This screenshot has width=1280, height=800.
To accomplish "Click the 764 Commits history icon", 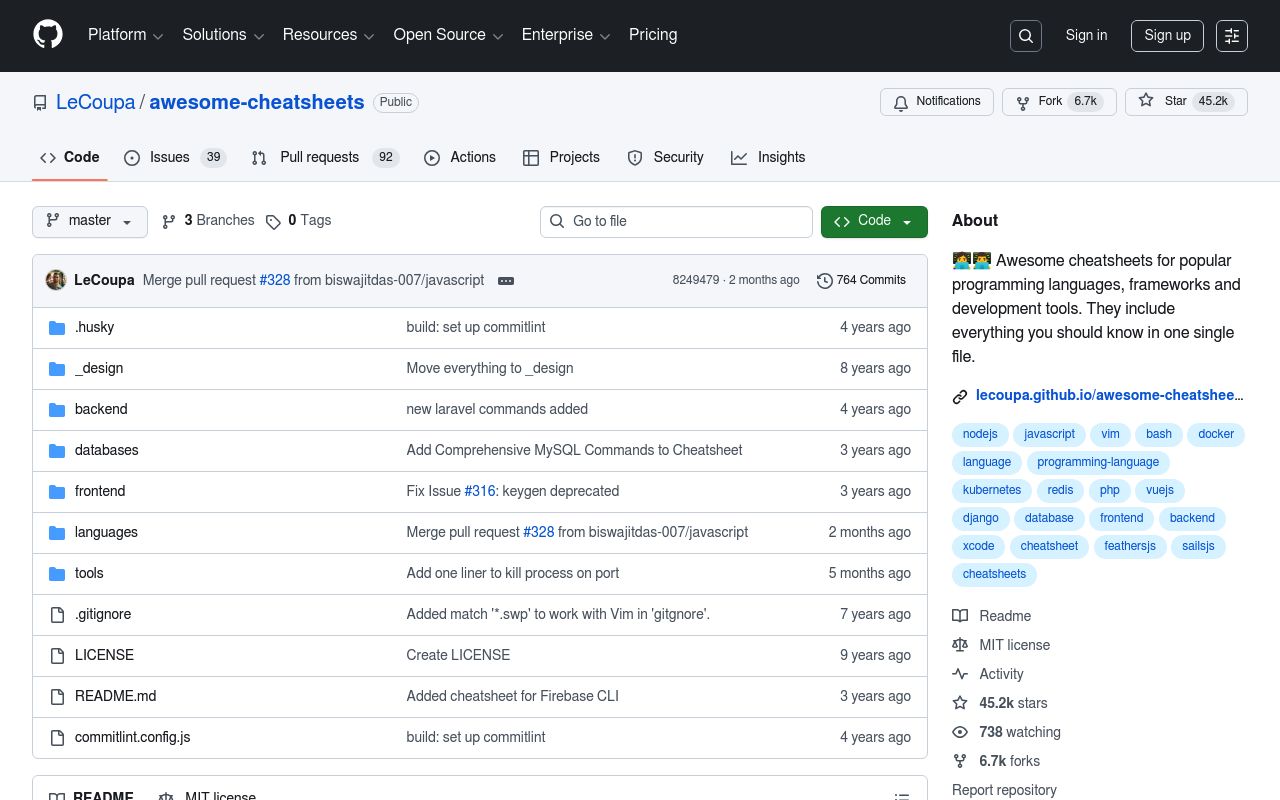I will click(824, 281).
